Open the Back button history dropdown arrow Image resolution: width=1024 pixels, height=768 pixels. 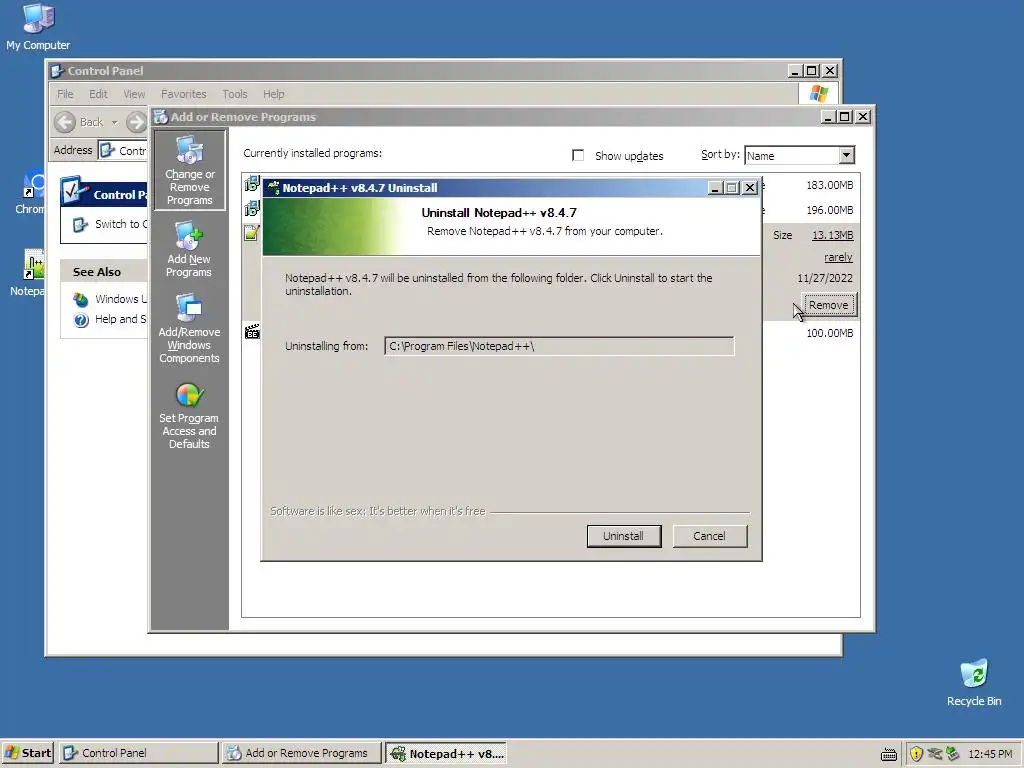[114, 122]
